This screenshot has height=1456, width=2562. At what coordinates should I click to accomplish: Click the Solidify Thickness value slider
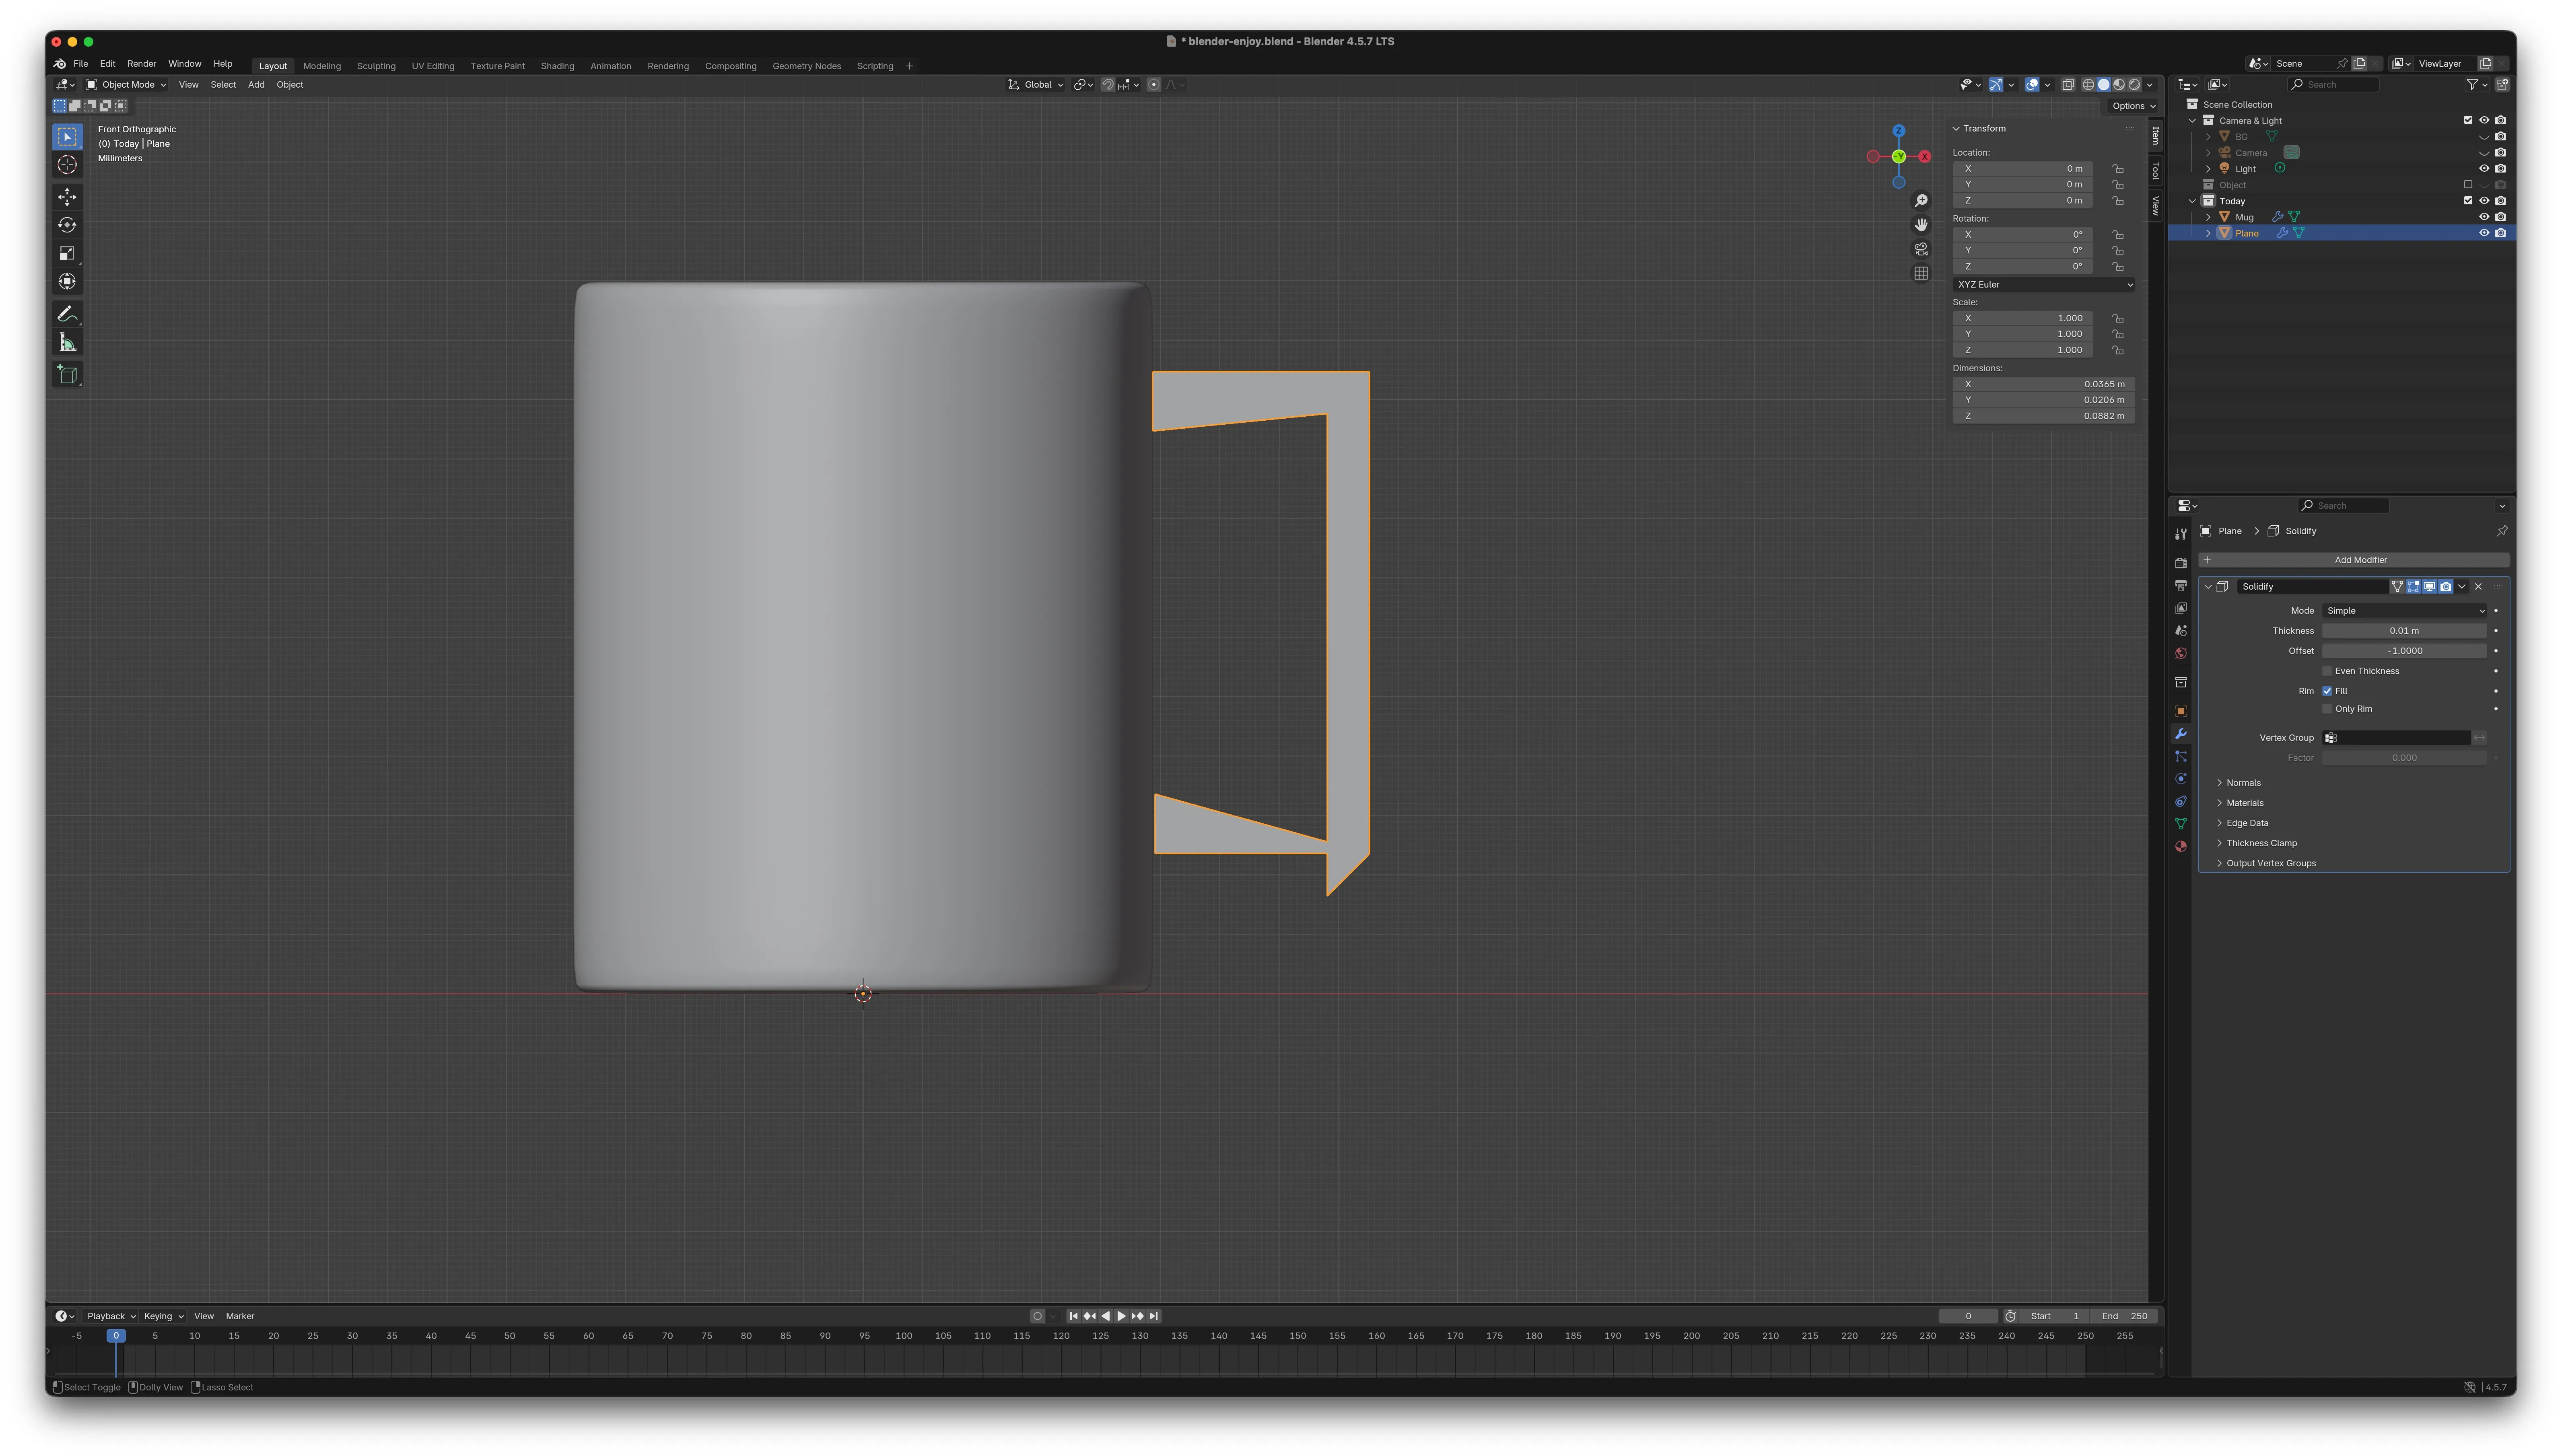pyautogui.click(x=2403, y=631)
